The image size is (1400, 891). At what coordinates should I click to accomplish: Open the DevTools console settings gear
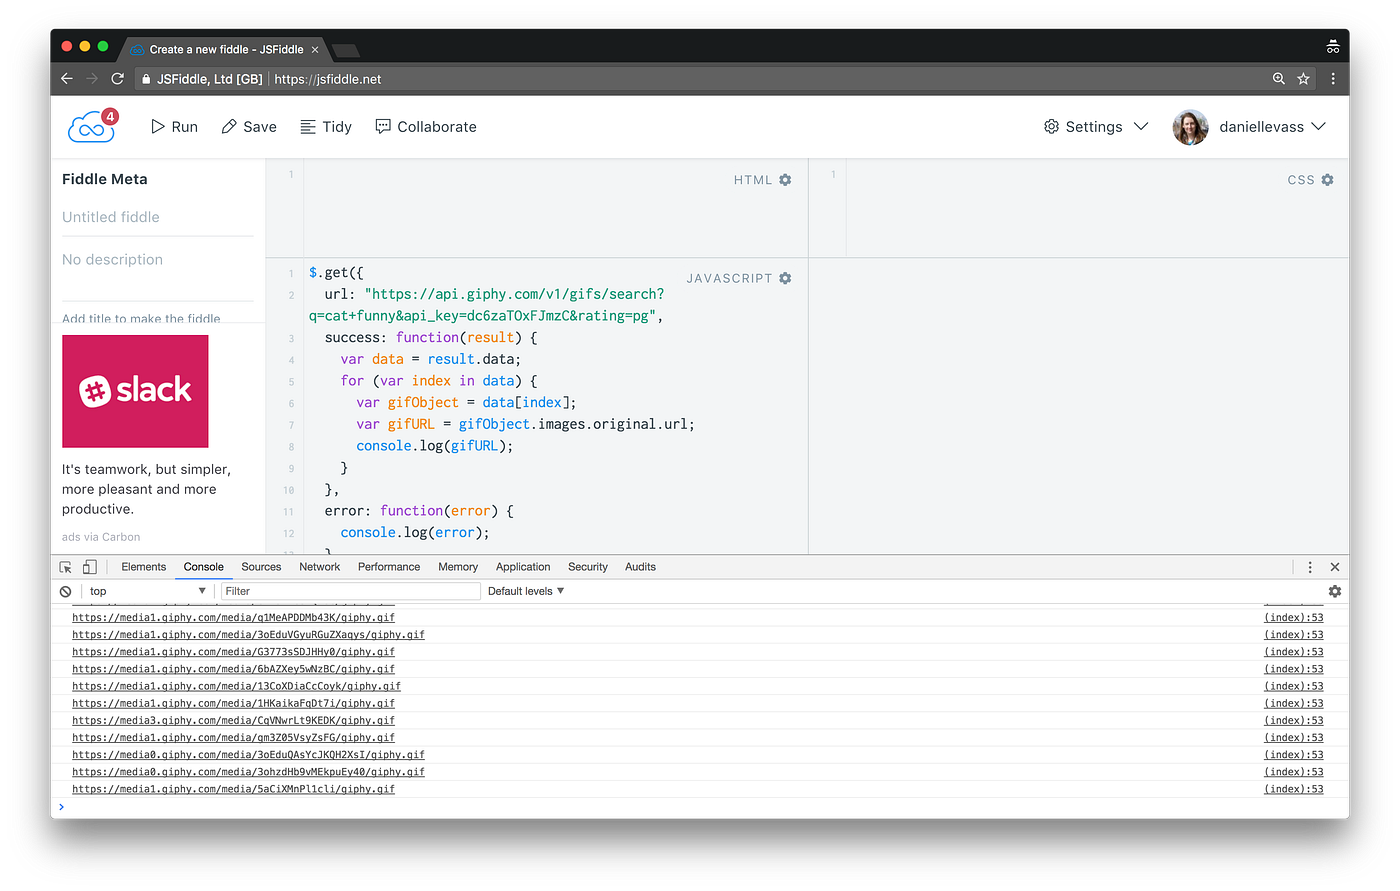[1334, 590]
